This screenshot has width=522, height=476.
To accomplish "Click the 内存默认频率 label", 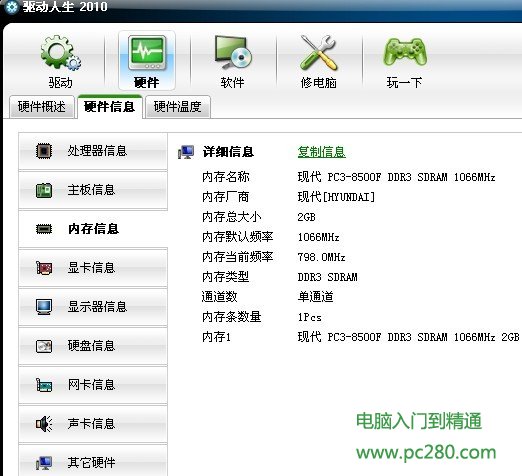I will [238, 237].
